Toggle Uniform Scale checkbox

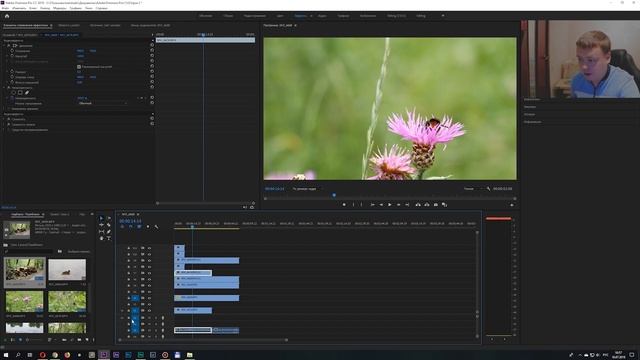[79, 67]
